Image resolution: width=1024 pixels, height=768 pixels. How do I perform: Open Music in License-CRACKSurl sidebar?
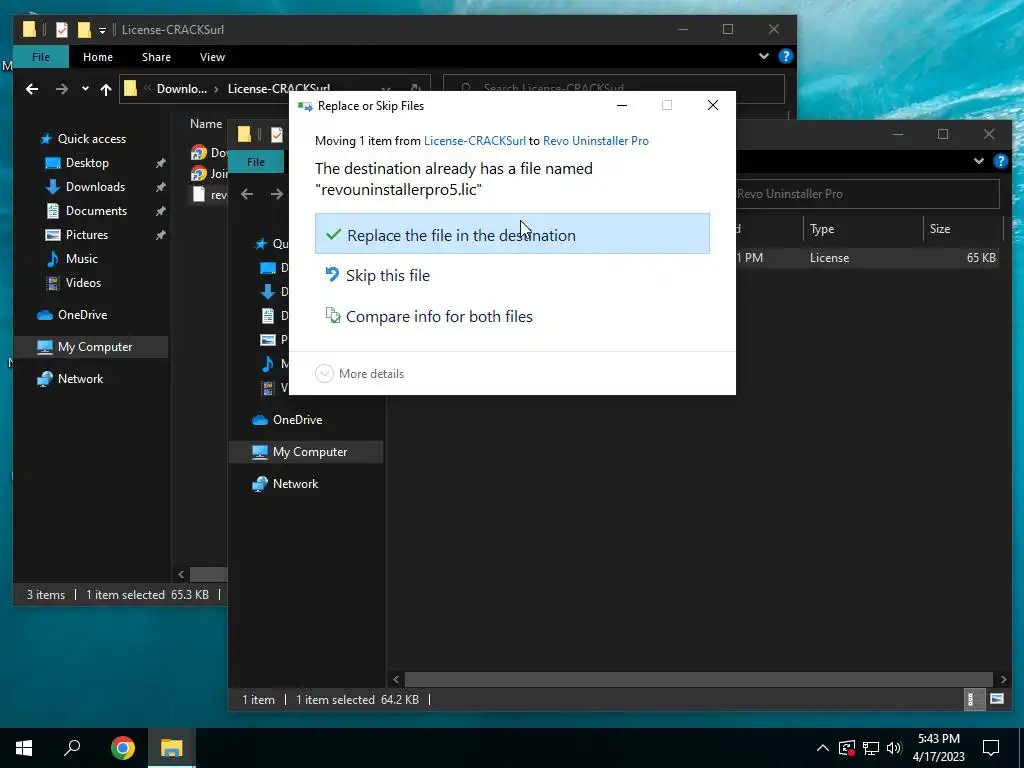click(x=82, y=259)
